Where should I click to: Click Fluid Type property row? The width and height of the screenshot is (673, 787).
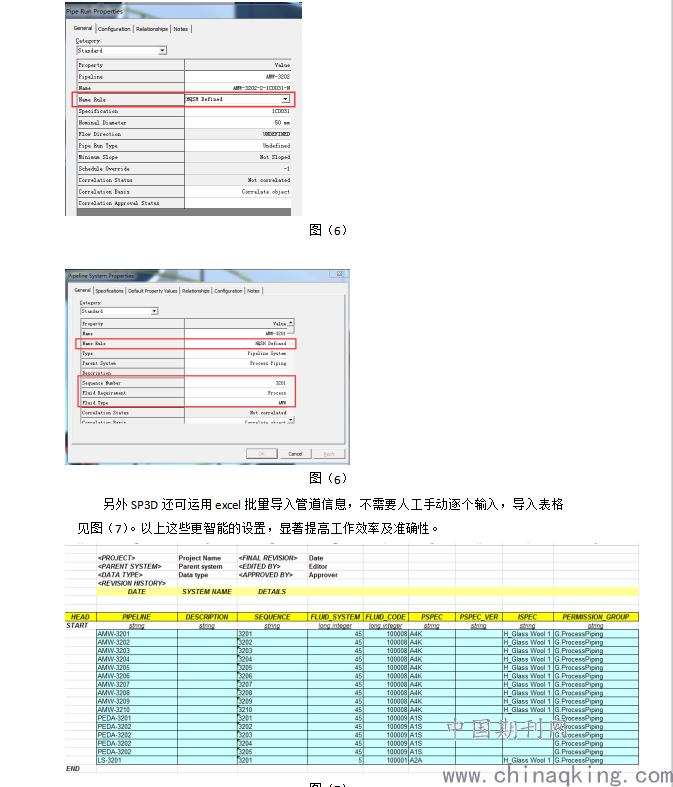(x=184, y=403)
